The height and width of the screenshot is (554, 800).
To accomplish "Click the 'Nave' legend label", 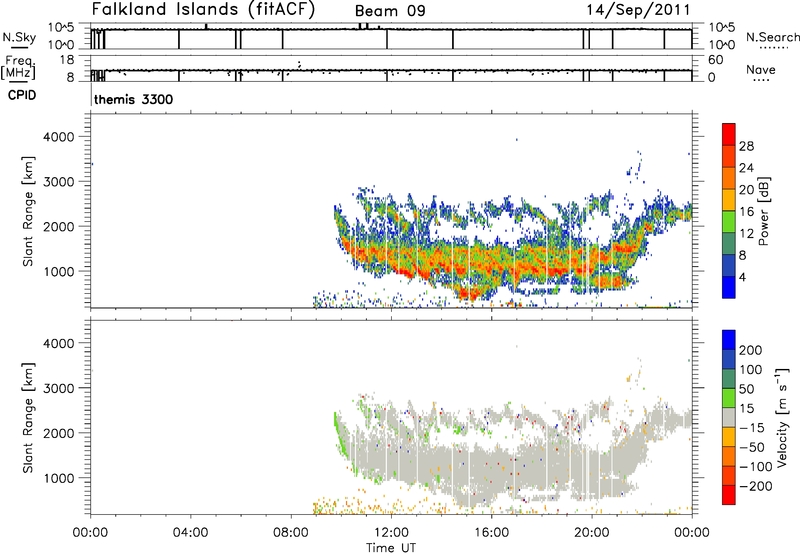I will pos(760,69).
